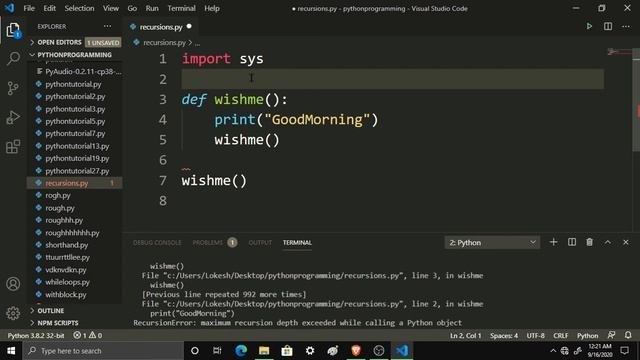Click the Windows Start button

click(x=11, y=351)
